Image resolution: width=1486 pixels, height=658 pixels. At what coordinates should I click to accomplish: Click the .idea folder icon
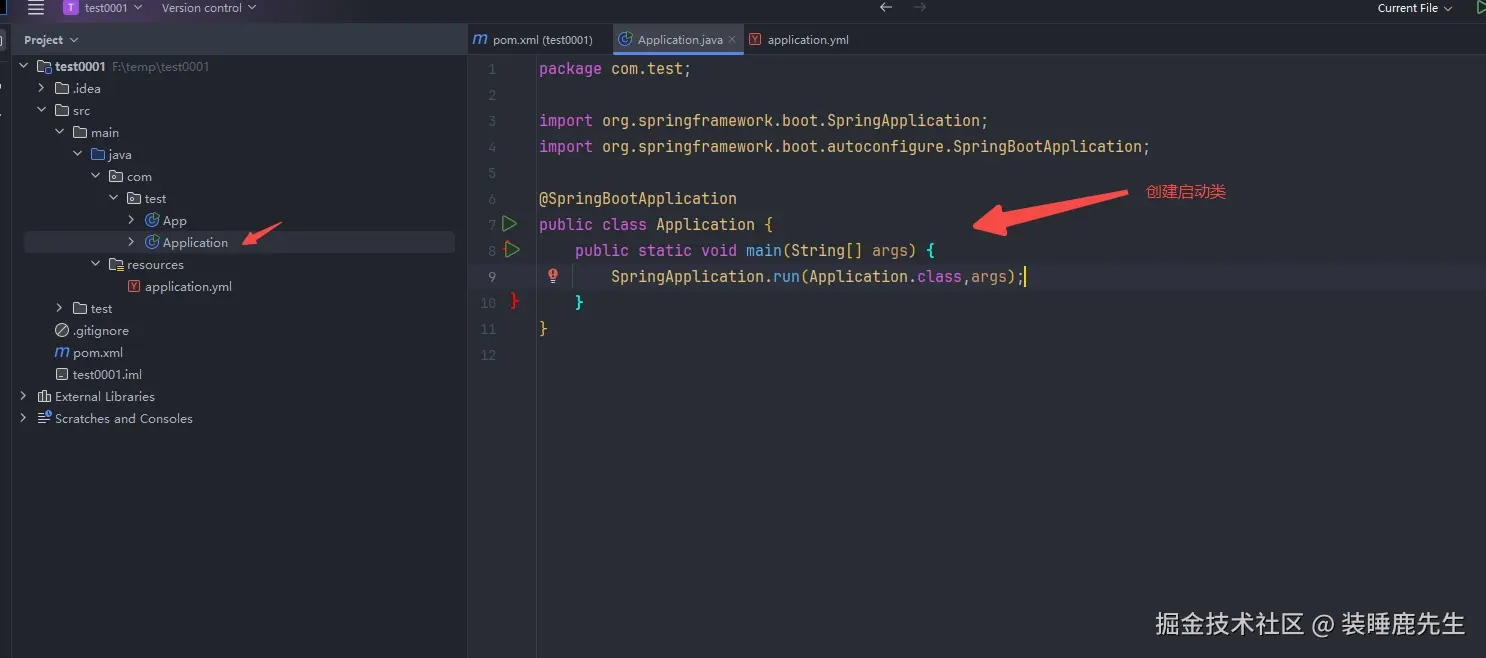coord(62,89)
